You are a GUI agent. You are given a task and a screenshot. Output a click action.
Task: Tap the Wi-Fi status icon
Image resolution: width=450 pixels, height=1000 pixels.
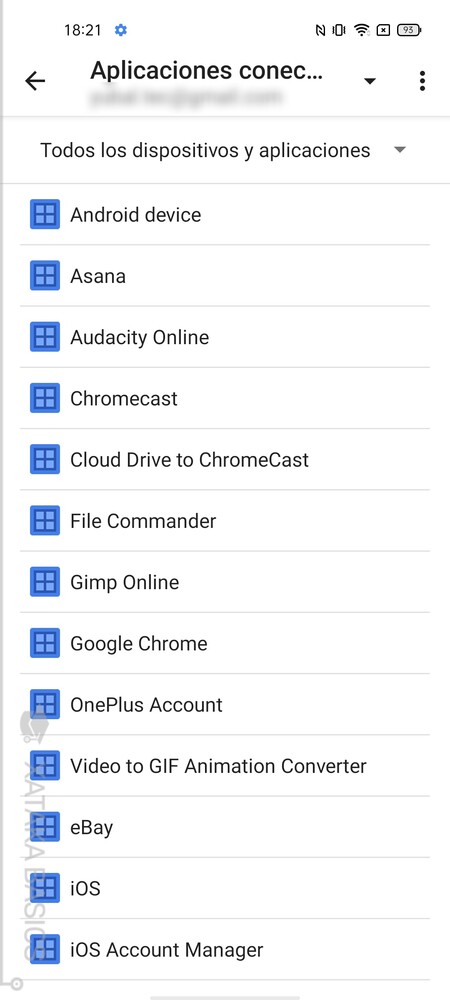pos(361,30)
